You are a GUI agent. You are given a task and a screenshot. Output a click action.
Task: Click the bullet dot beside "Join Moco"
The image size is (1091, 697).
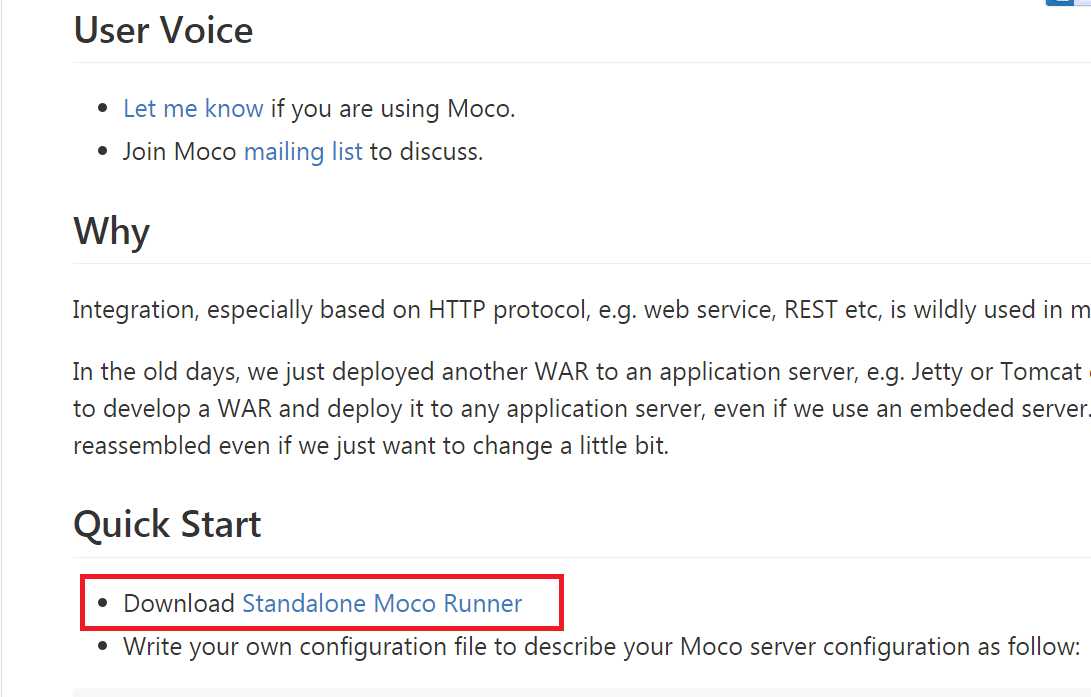103,151
